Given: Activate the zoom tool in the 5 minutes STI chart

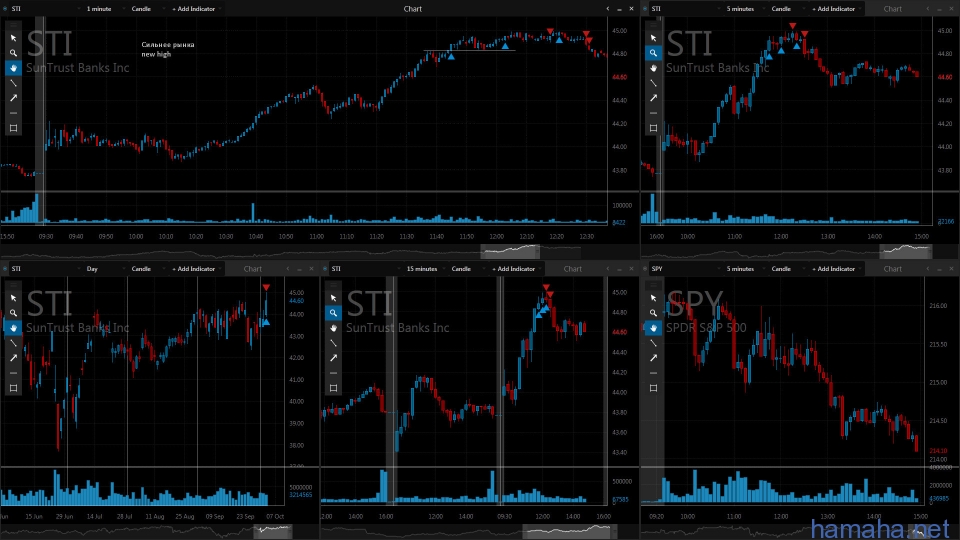Looking at the screenshot, I should 653,53.
